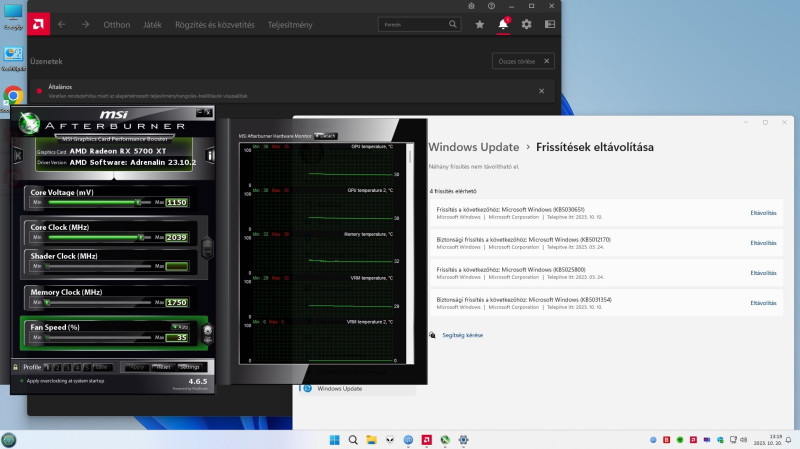The width and height of the screenshot is (800, 449).
Task: Open the Afterburner info i button
Action: (x=210, y=155)
